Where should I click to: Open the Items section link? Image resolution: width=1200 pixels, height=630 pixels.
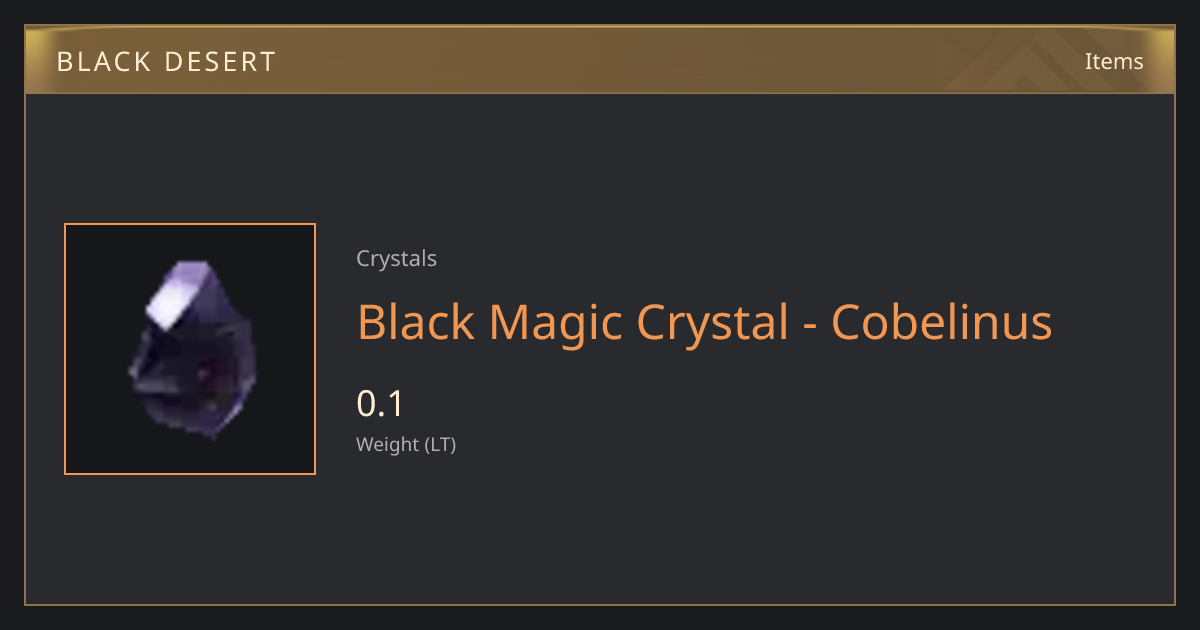(x=1114, y=61)
